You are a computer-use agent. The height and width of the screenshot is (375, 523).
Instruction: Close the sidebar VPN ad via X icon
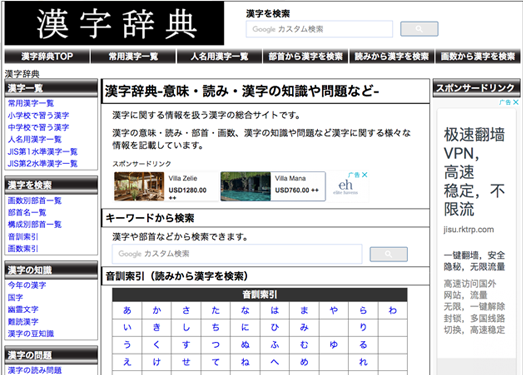click(516, 102)
